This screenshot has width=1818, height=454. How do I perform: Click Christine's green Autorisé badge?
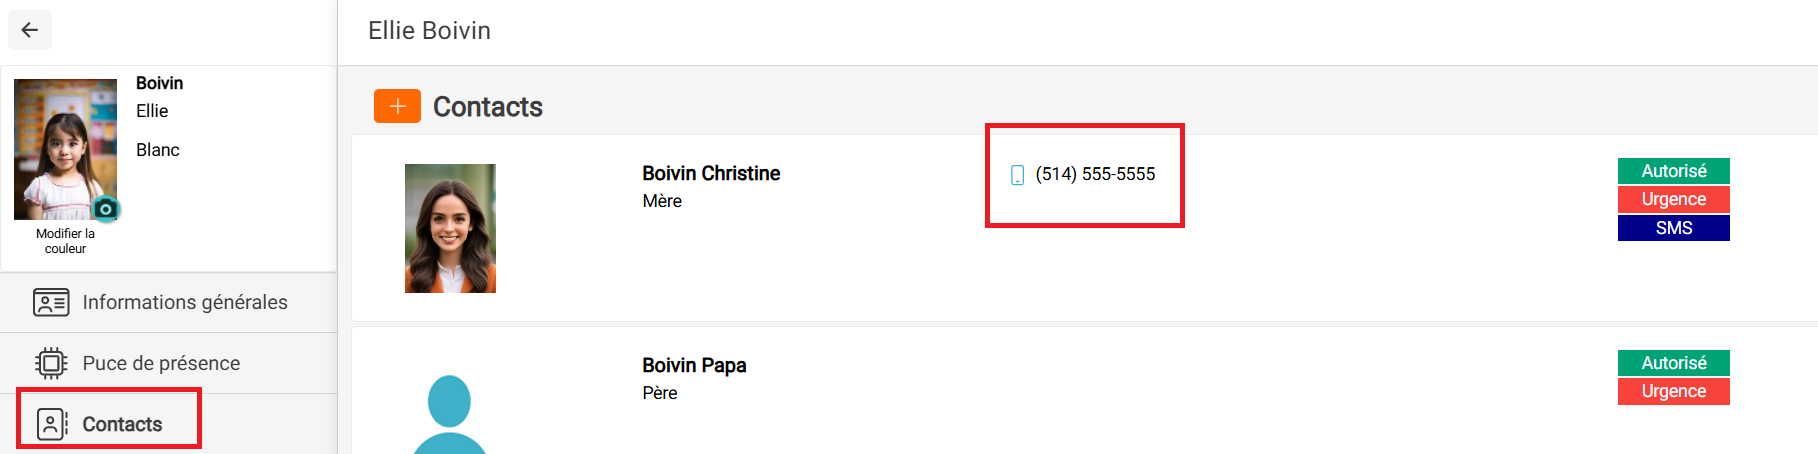(x=1673, y=171)
